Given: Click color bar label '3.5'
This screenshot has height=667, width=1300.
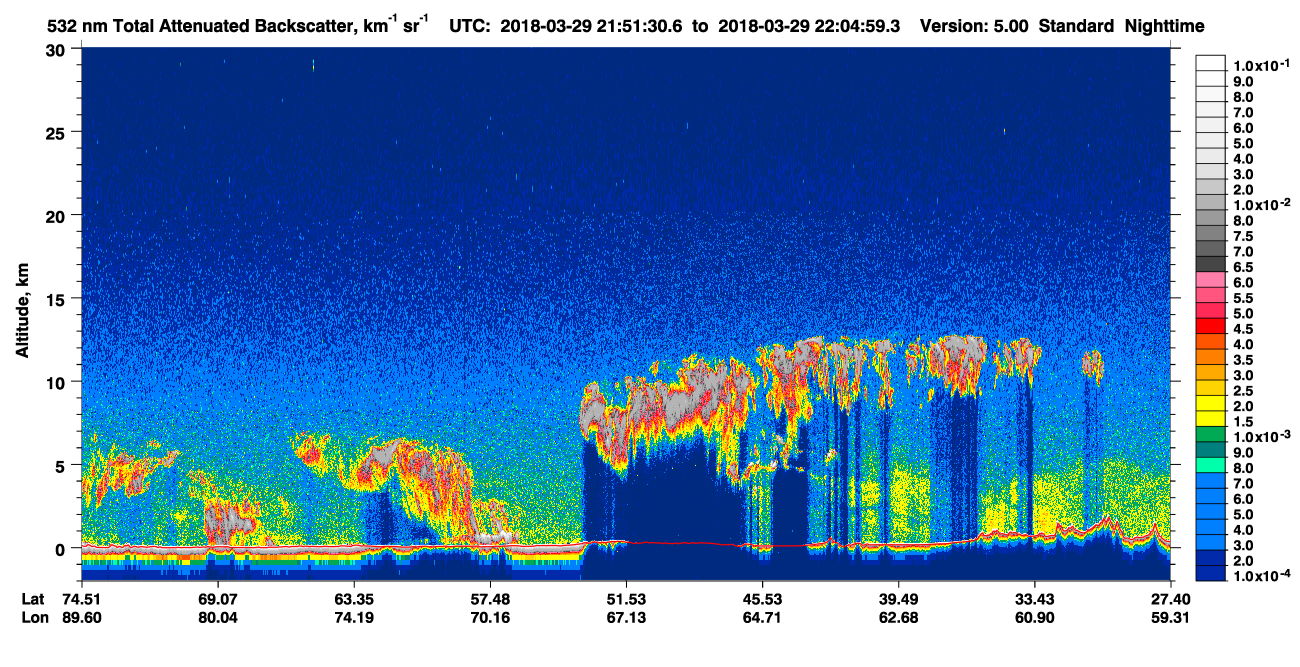Looking at the screenshot, I should 1243,361.
